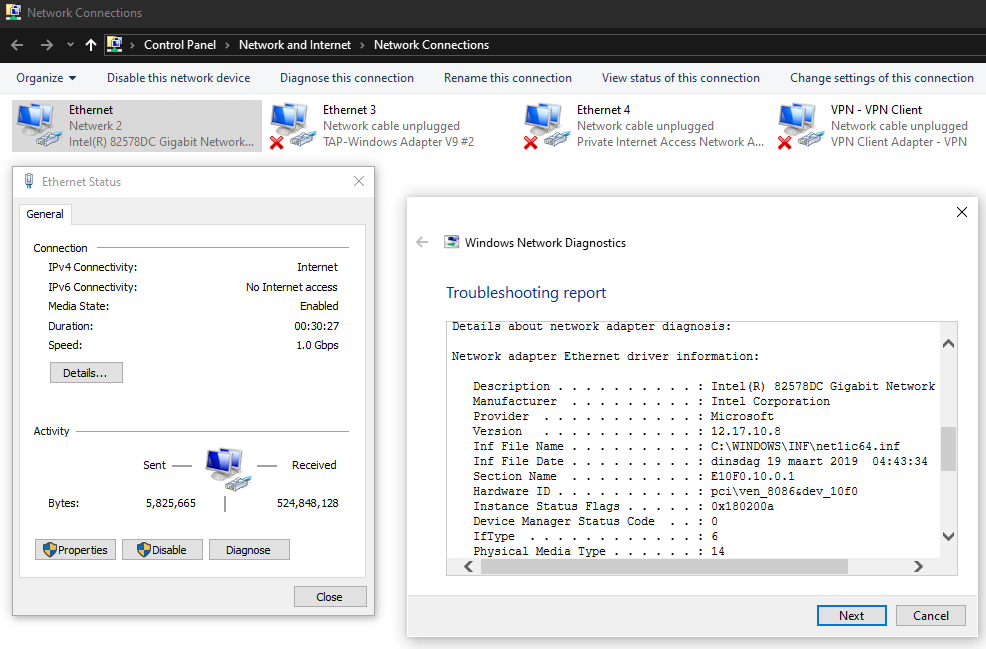Select the Ethernet Netwerk 2 adapter icon
The image size is (986, 649).
[x=38, y=126]
